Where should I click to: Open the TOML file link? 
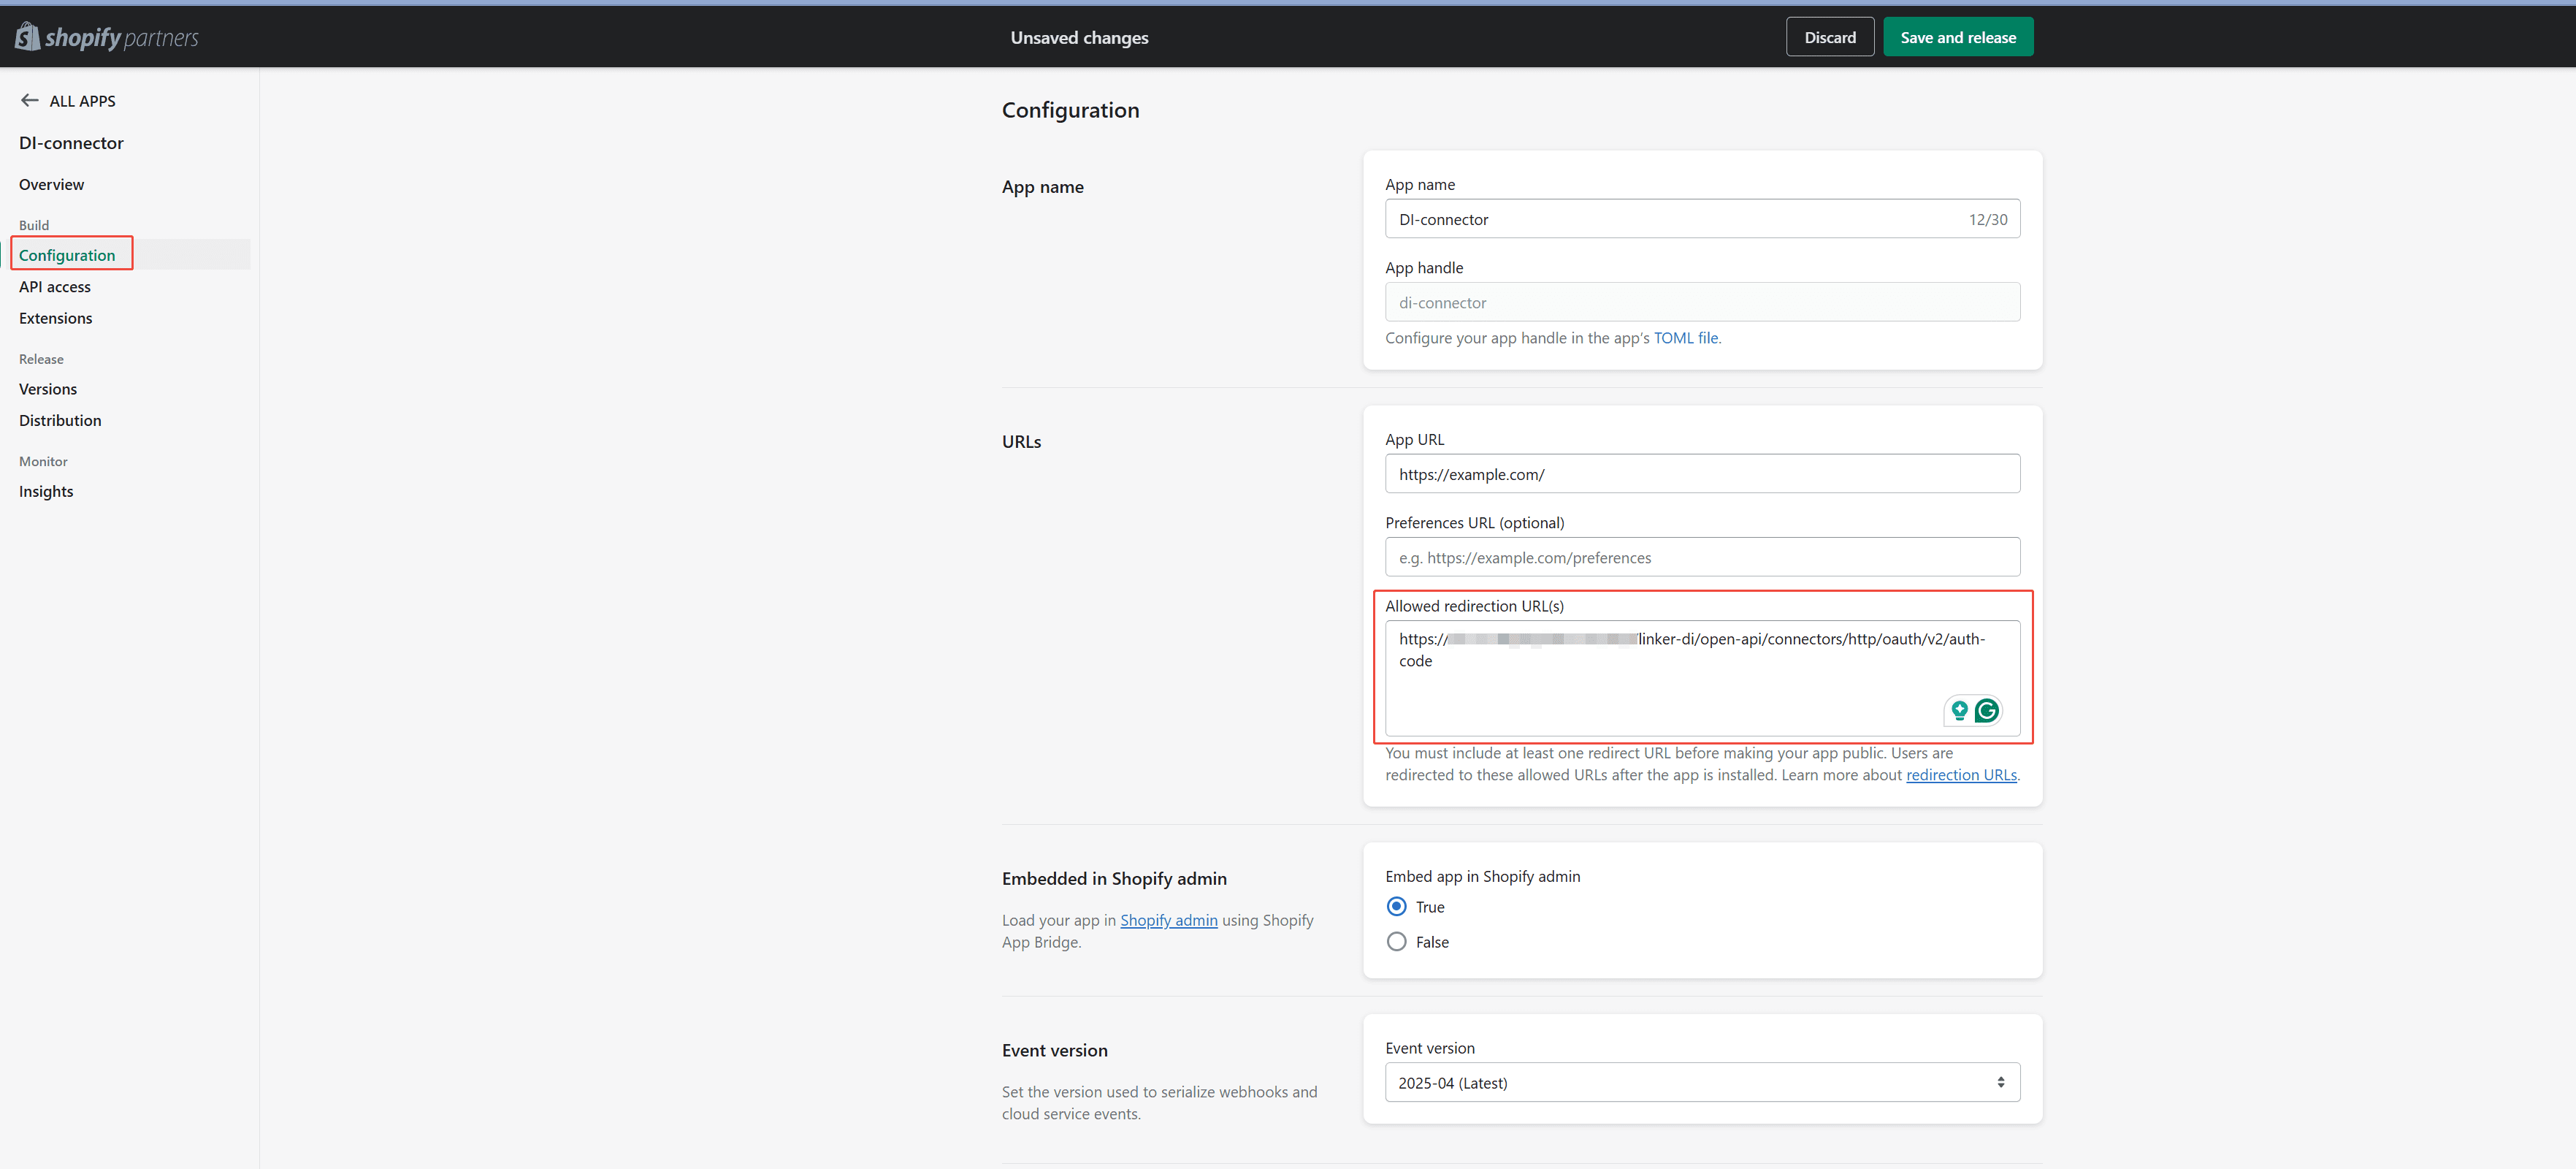pyautogui.click(x=1685, y=338)
